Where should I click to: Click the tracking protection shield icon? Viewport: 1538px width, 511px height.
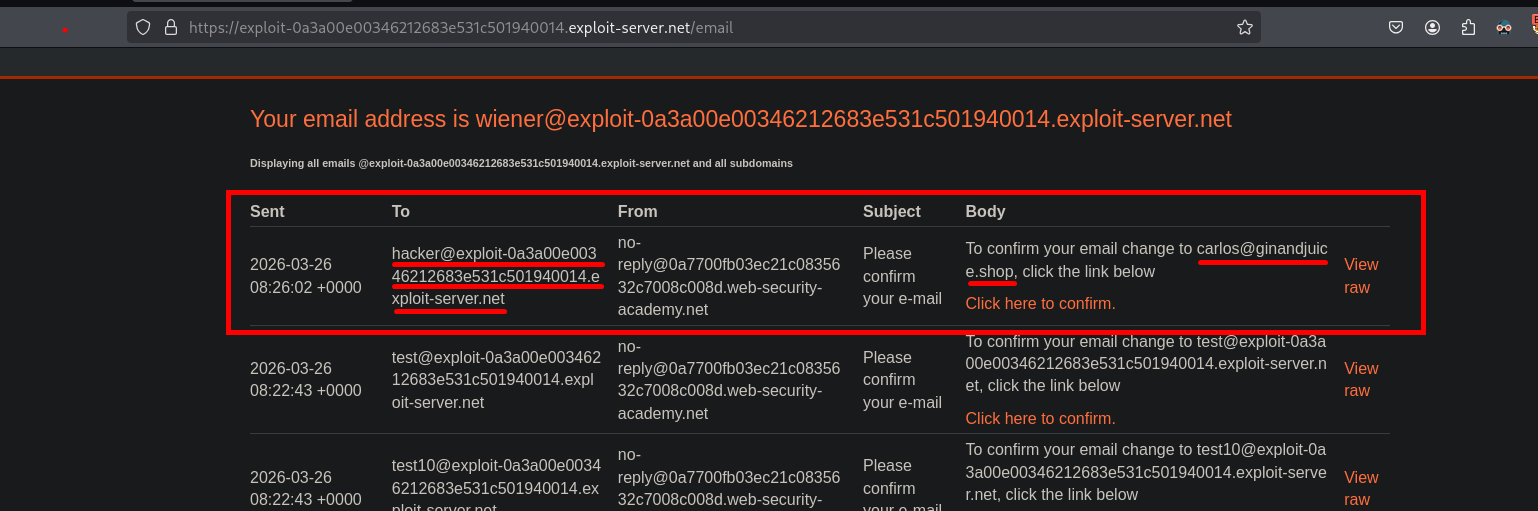pos(143,28)
